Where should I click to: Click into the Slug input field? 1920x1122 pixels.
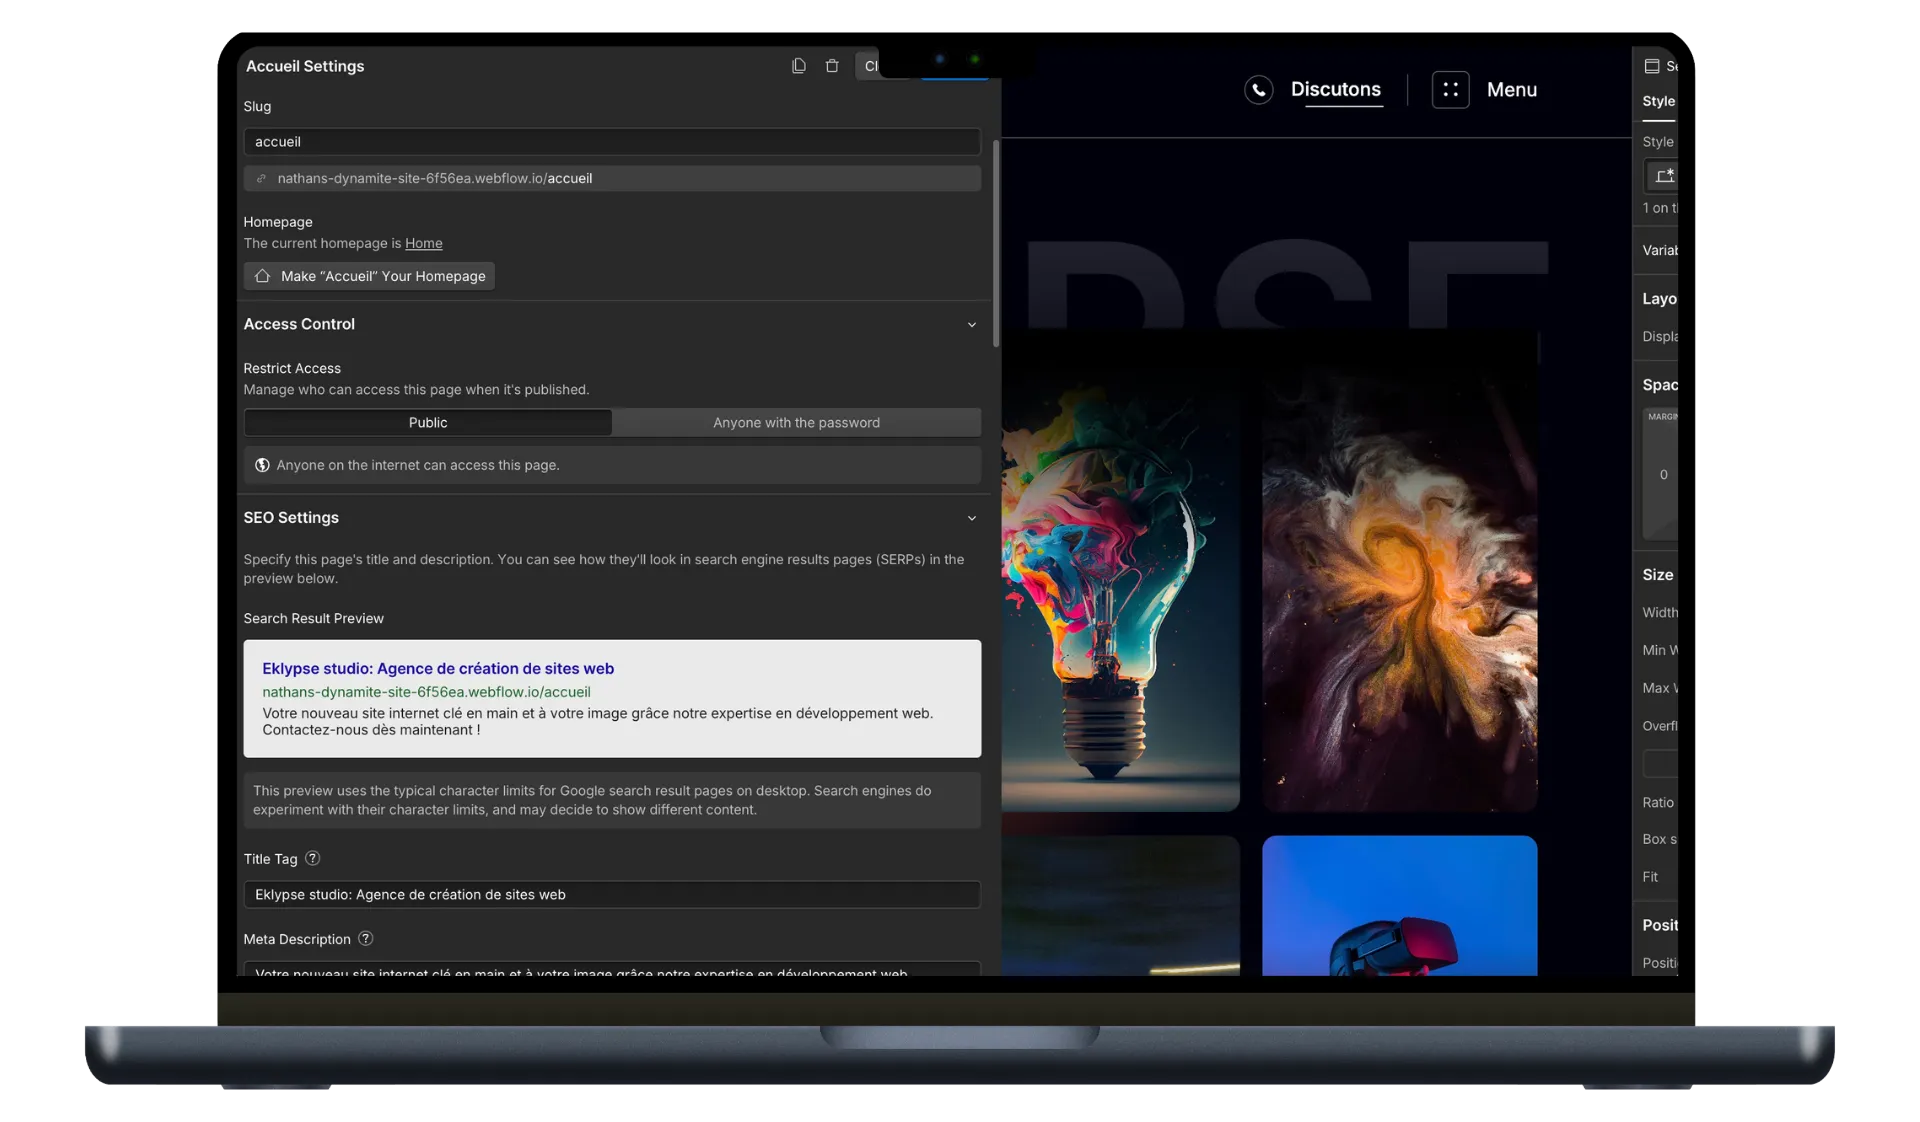click(612, 142)
